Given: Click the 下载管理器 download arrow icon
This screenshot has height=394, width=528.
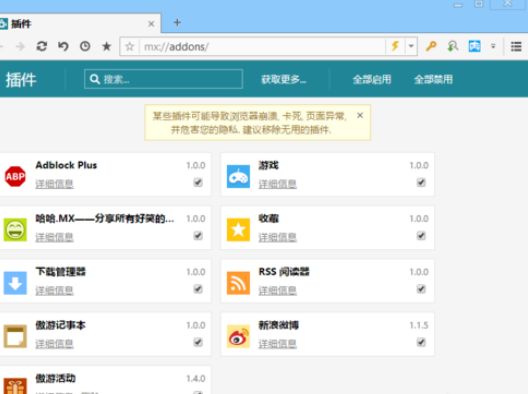Looking at the screenshot, I should tap(15, 283).
